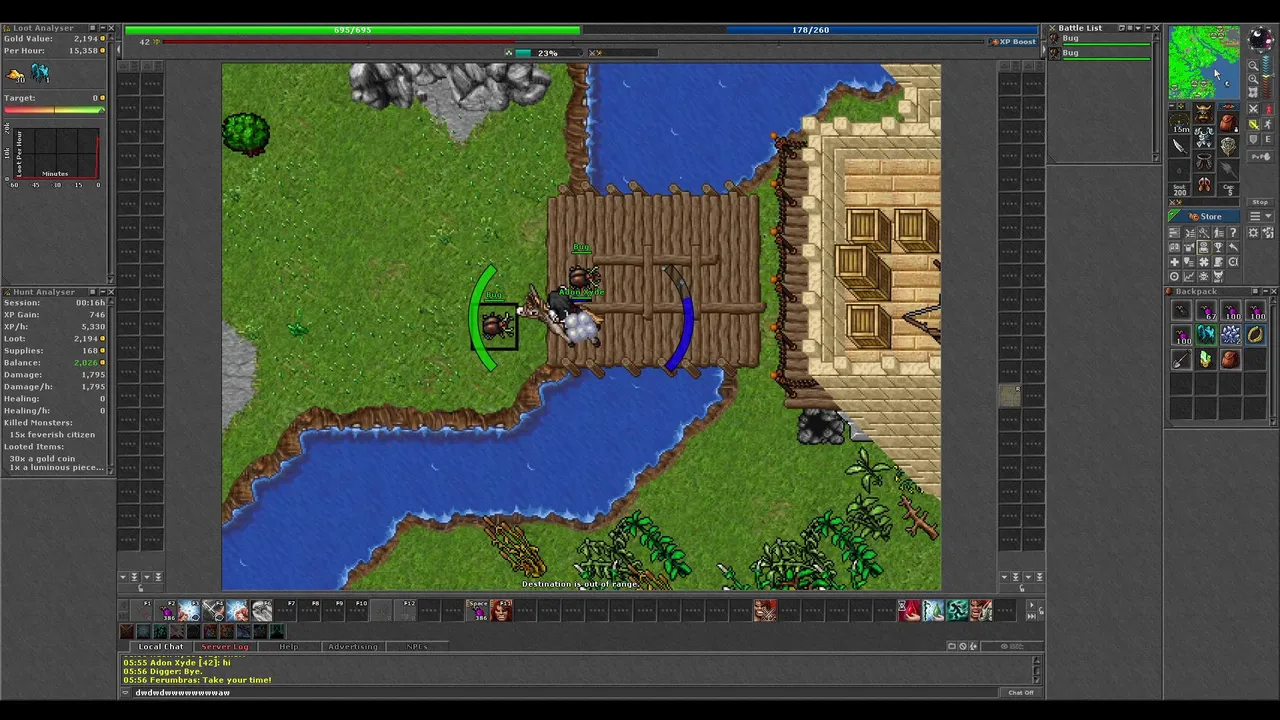The image size is (1280, 720).
Task: Select defensive fight mode icon
Action: [x=1253, y=139]
